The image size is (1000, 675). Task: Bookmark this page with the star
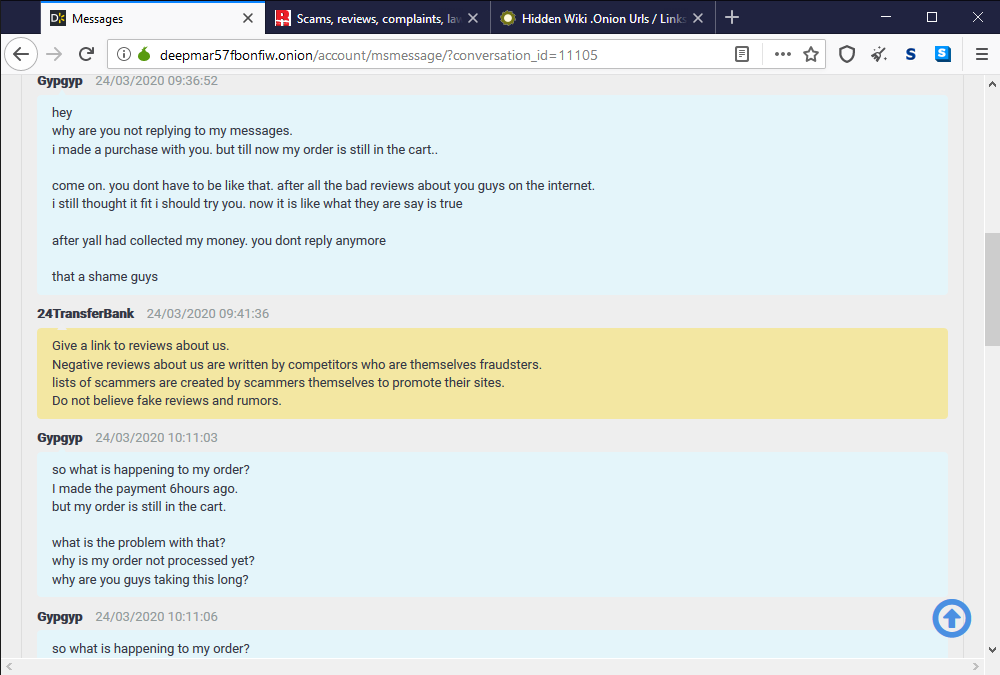click(x=811, y=54)
